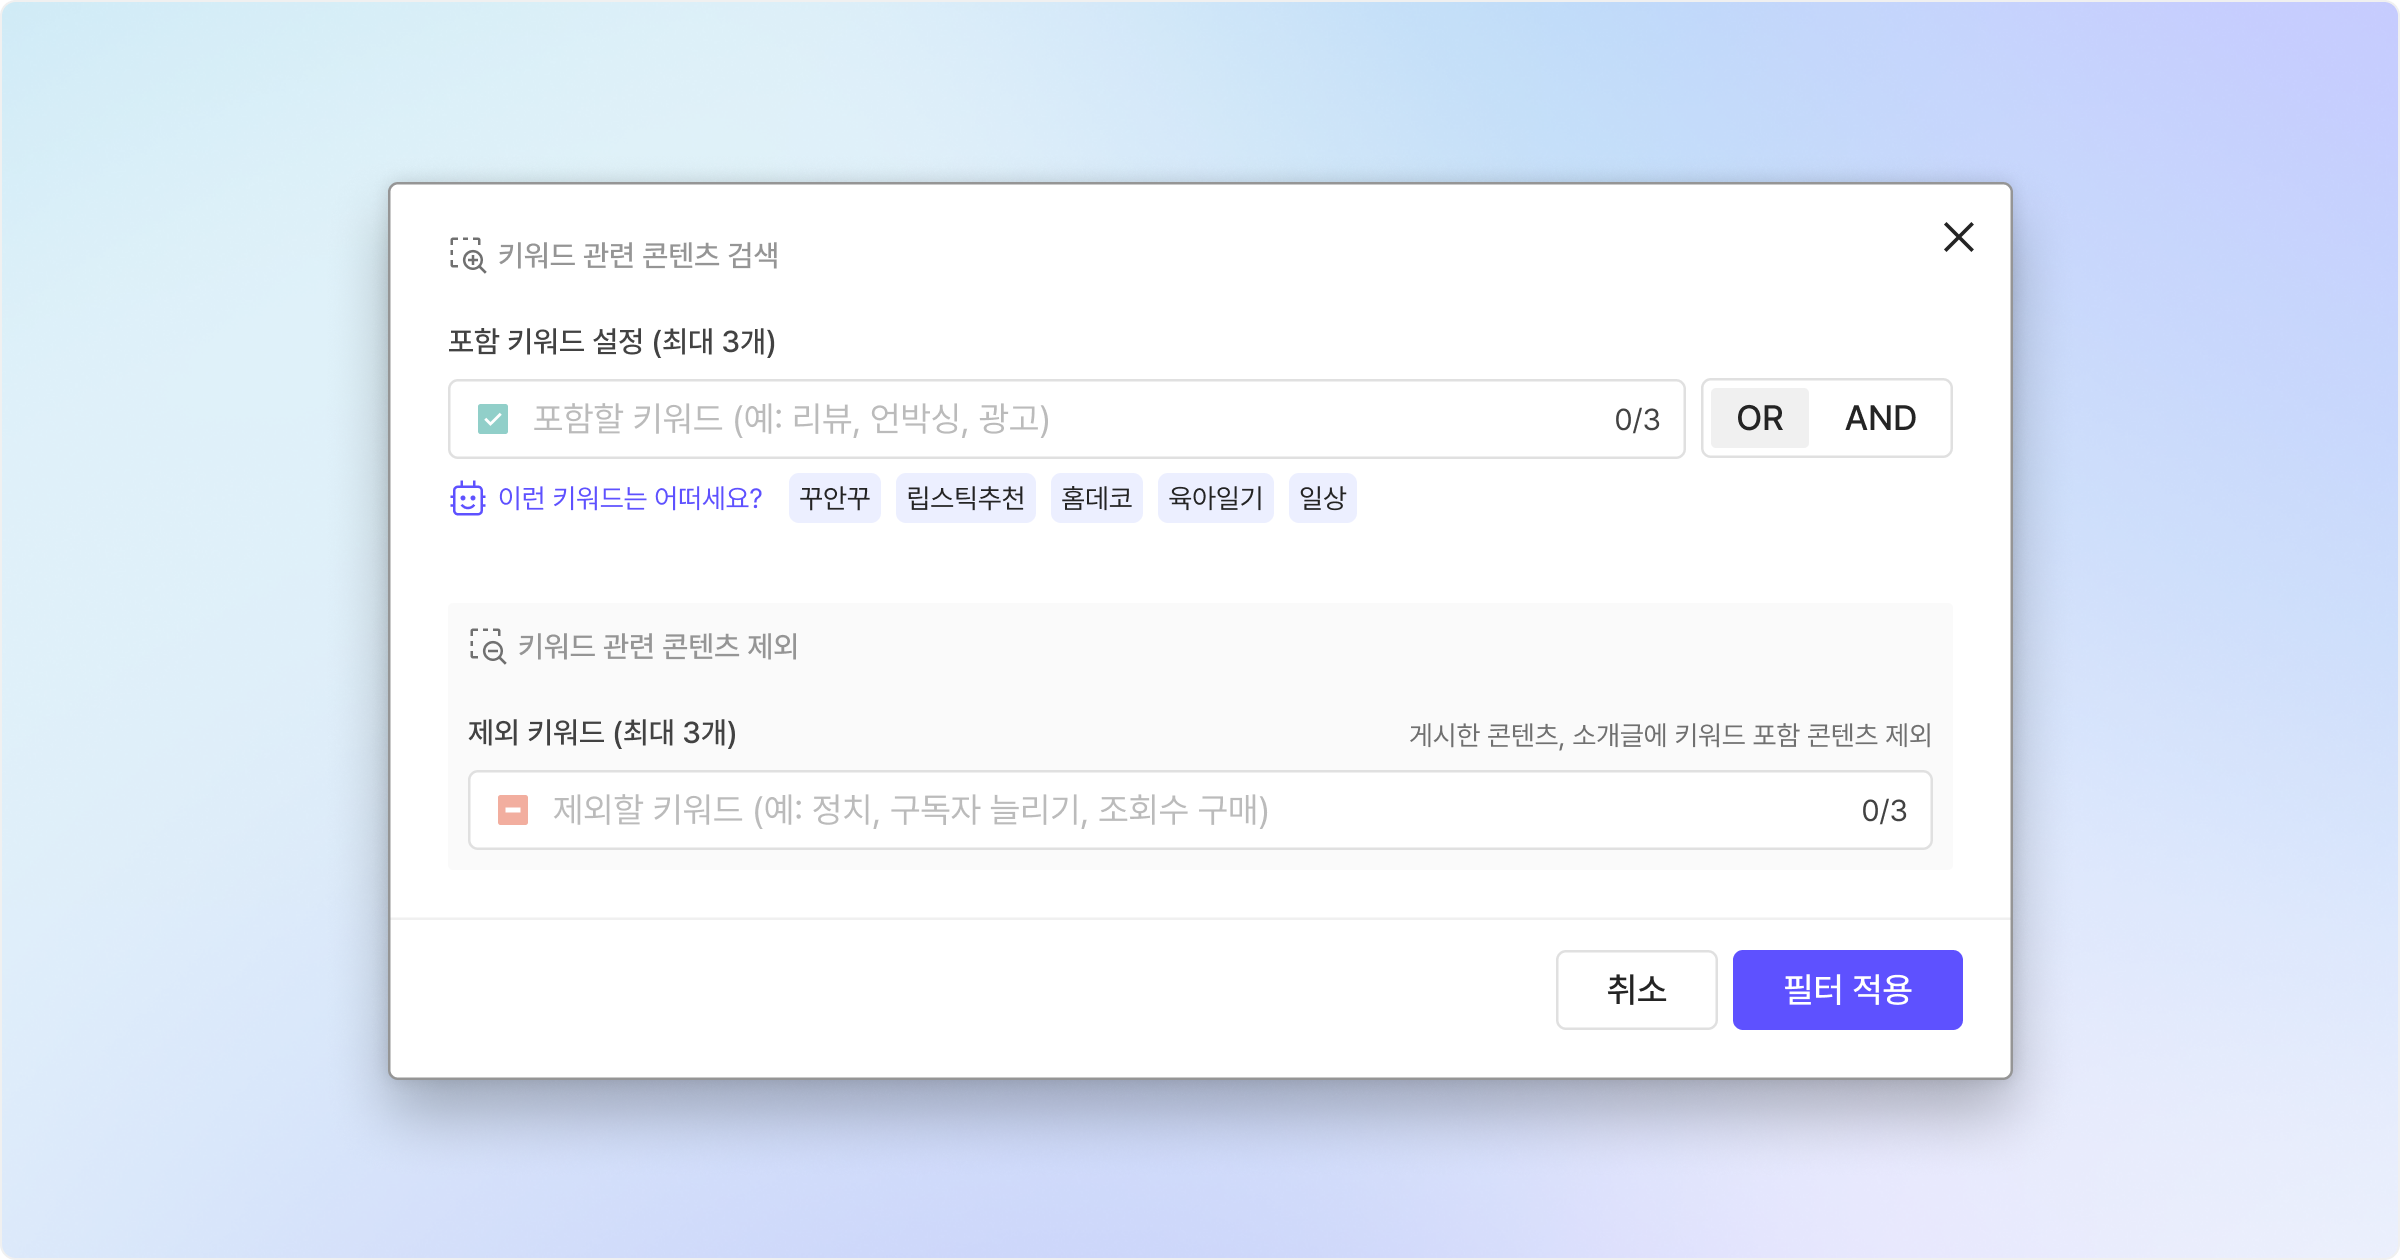Click the 이런 키워드는 어떠세요? link text

(630, 498)
